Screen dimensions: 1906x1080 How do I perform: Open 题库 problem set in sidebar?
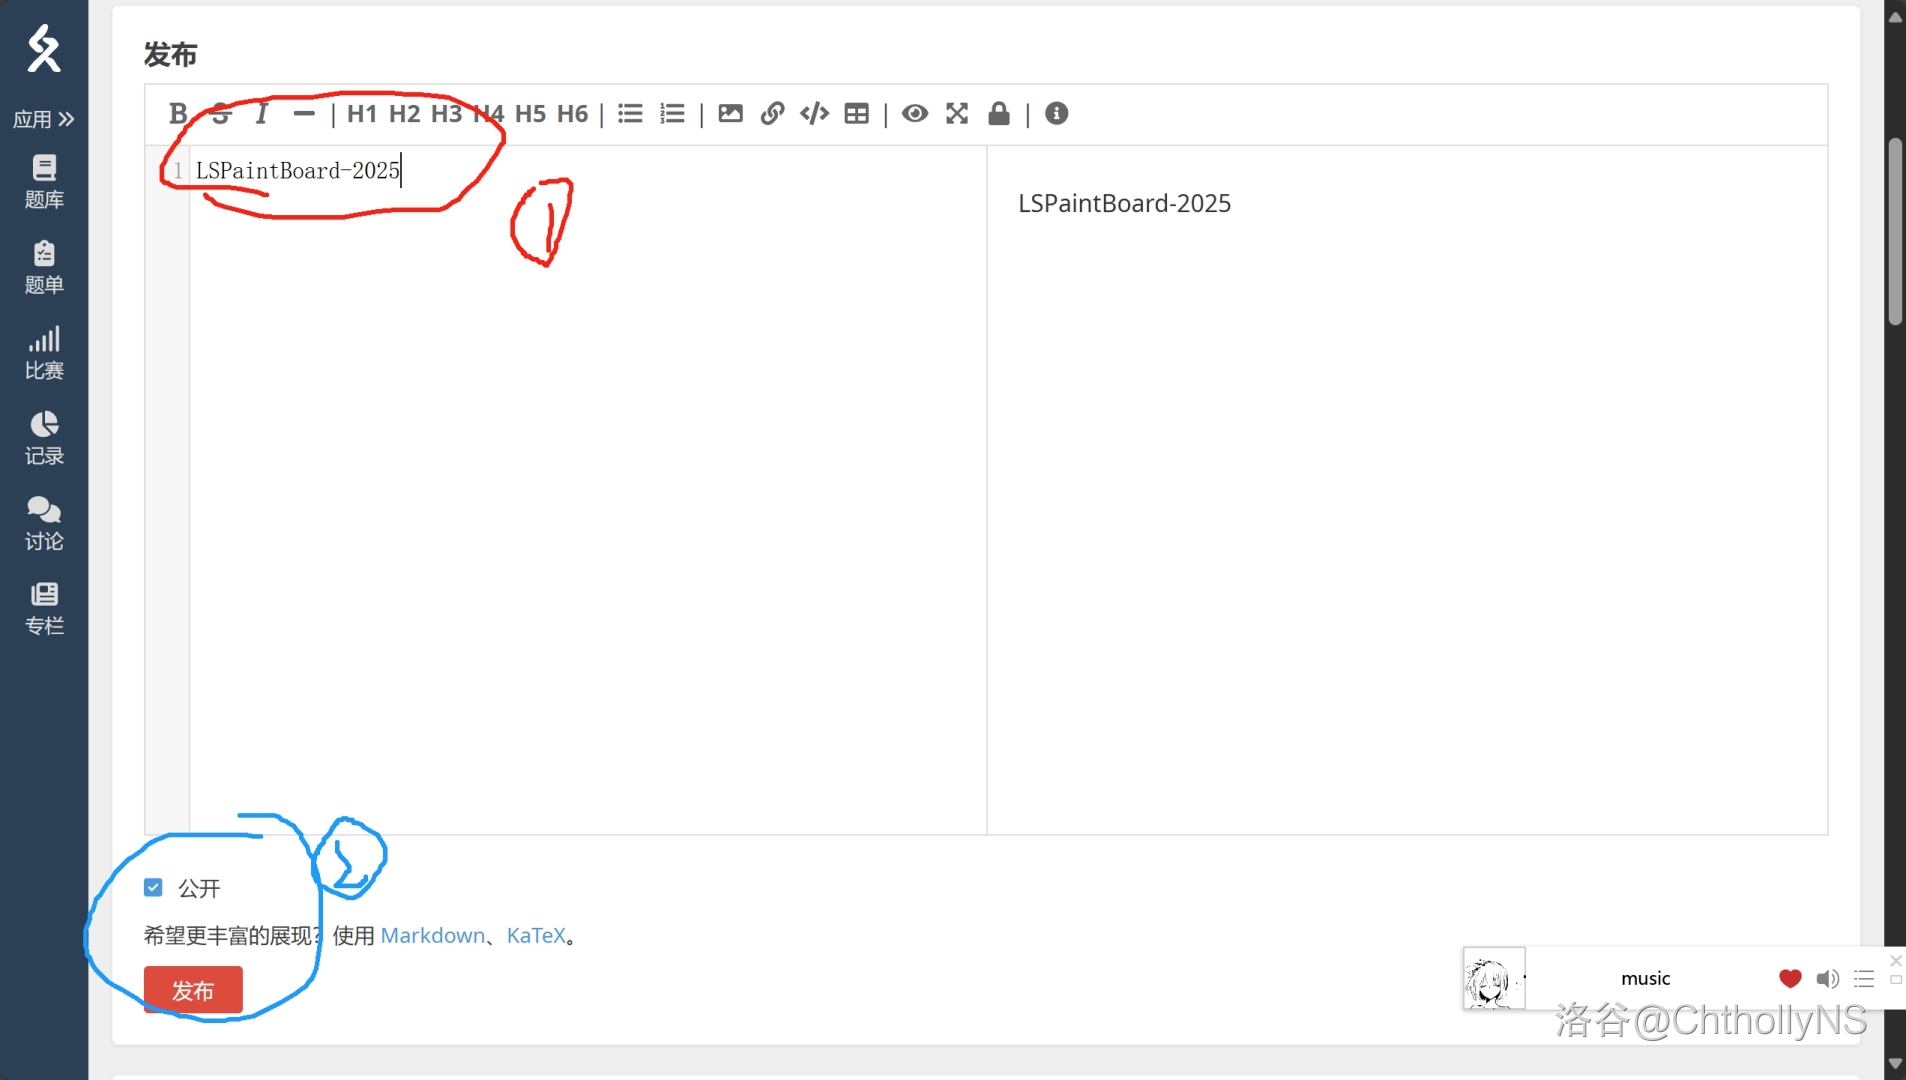pos(44,182)
